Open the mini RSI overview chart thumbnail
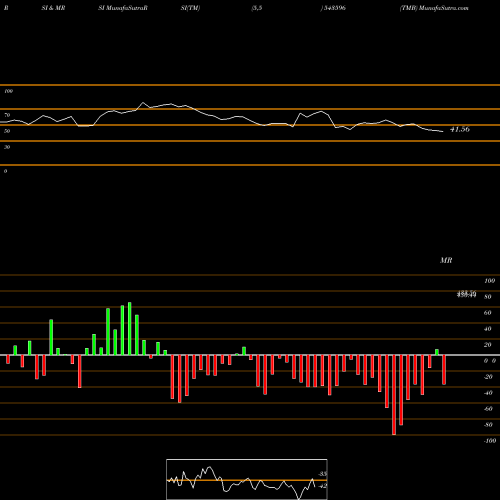Image resolution: width=500 pixels, height=500 pixels. click(x=247, y=479)
